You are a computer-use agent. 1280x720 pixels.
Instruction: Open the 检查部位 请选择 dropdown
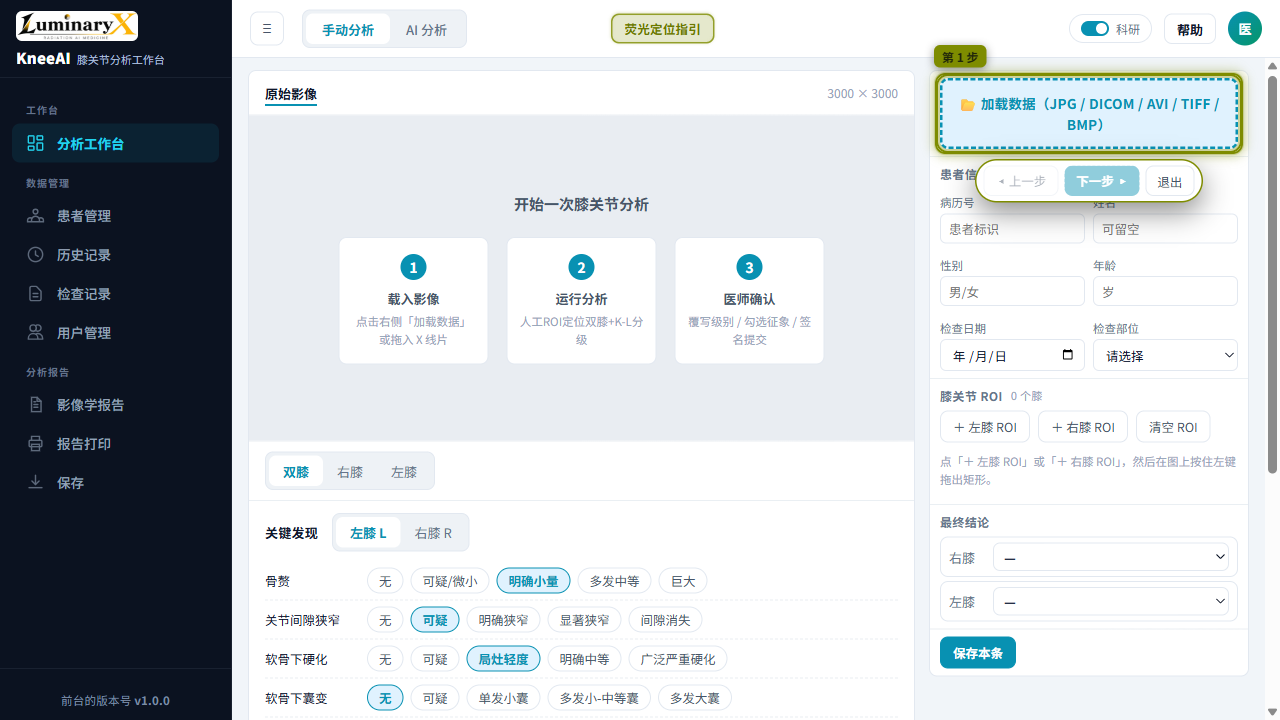pyautogui.click(x=1165, y=356)
